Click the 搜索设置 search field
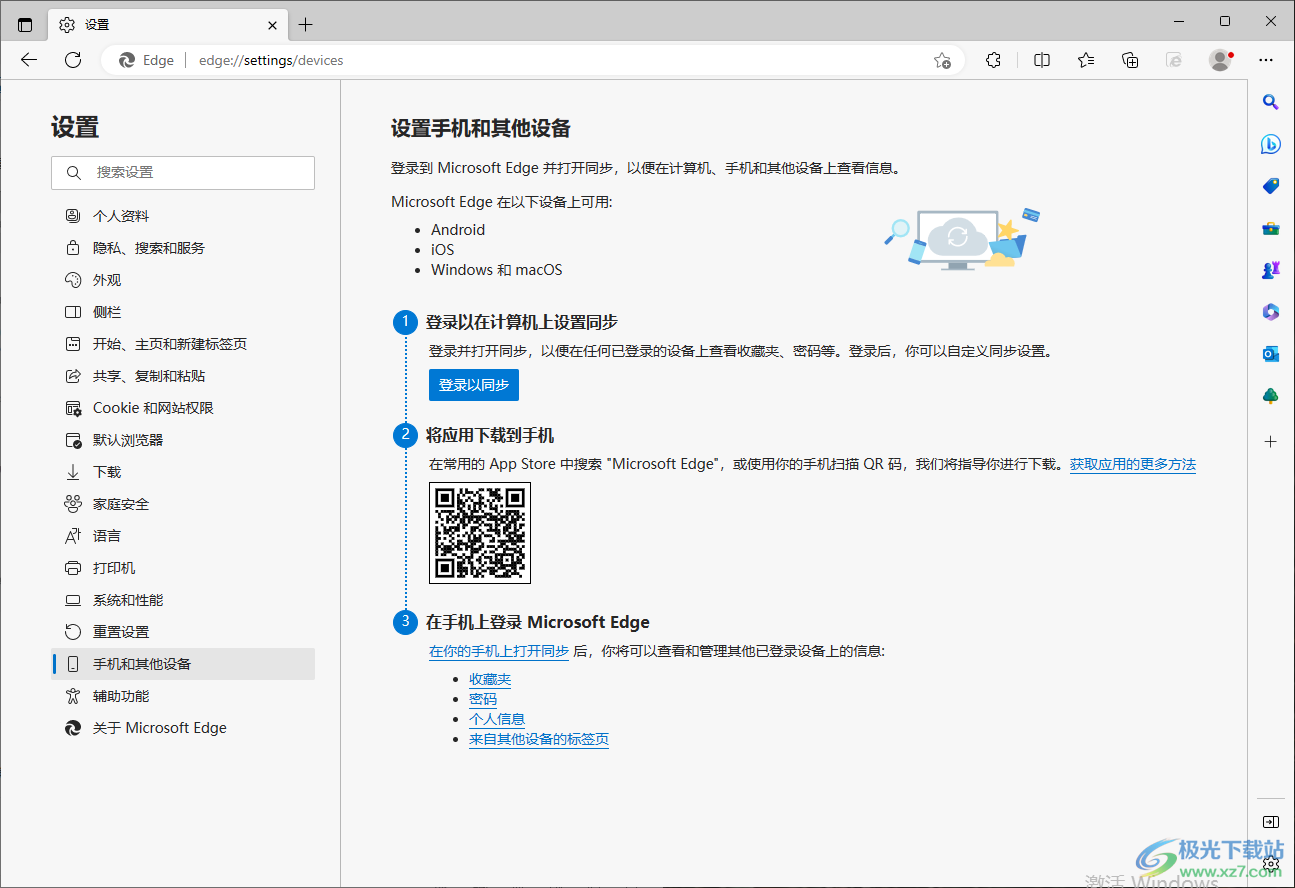The image size is (1295, 888). (183, 172)
